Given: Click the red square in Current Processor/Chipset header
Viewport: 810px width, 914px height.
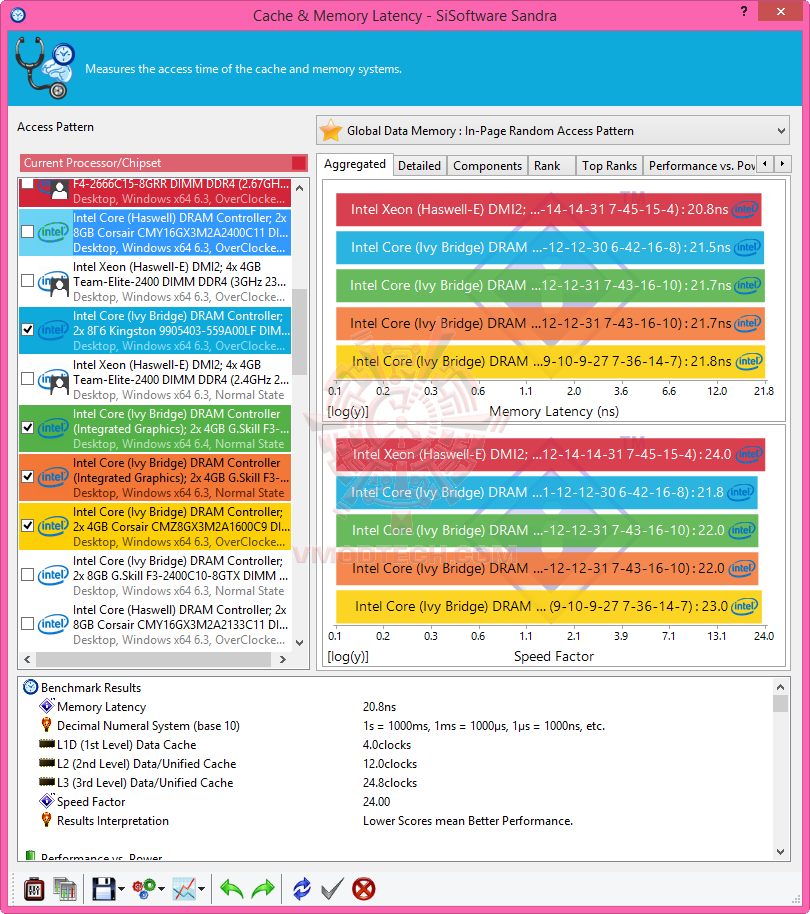Looking at the screenshot, I should 298,163.
